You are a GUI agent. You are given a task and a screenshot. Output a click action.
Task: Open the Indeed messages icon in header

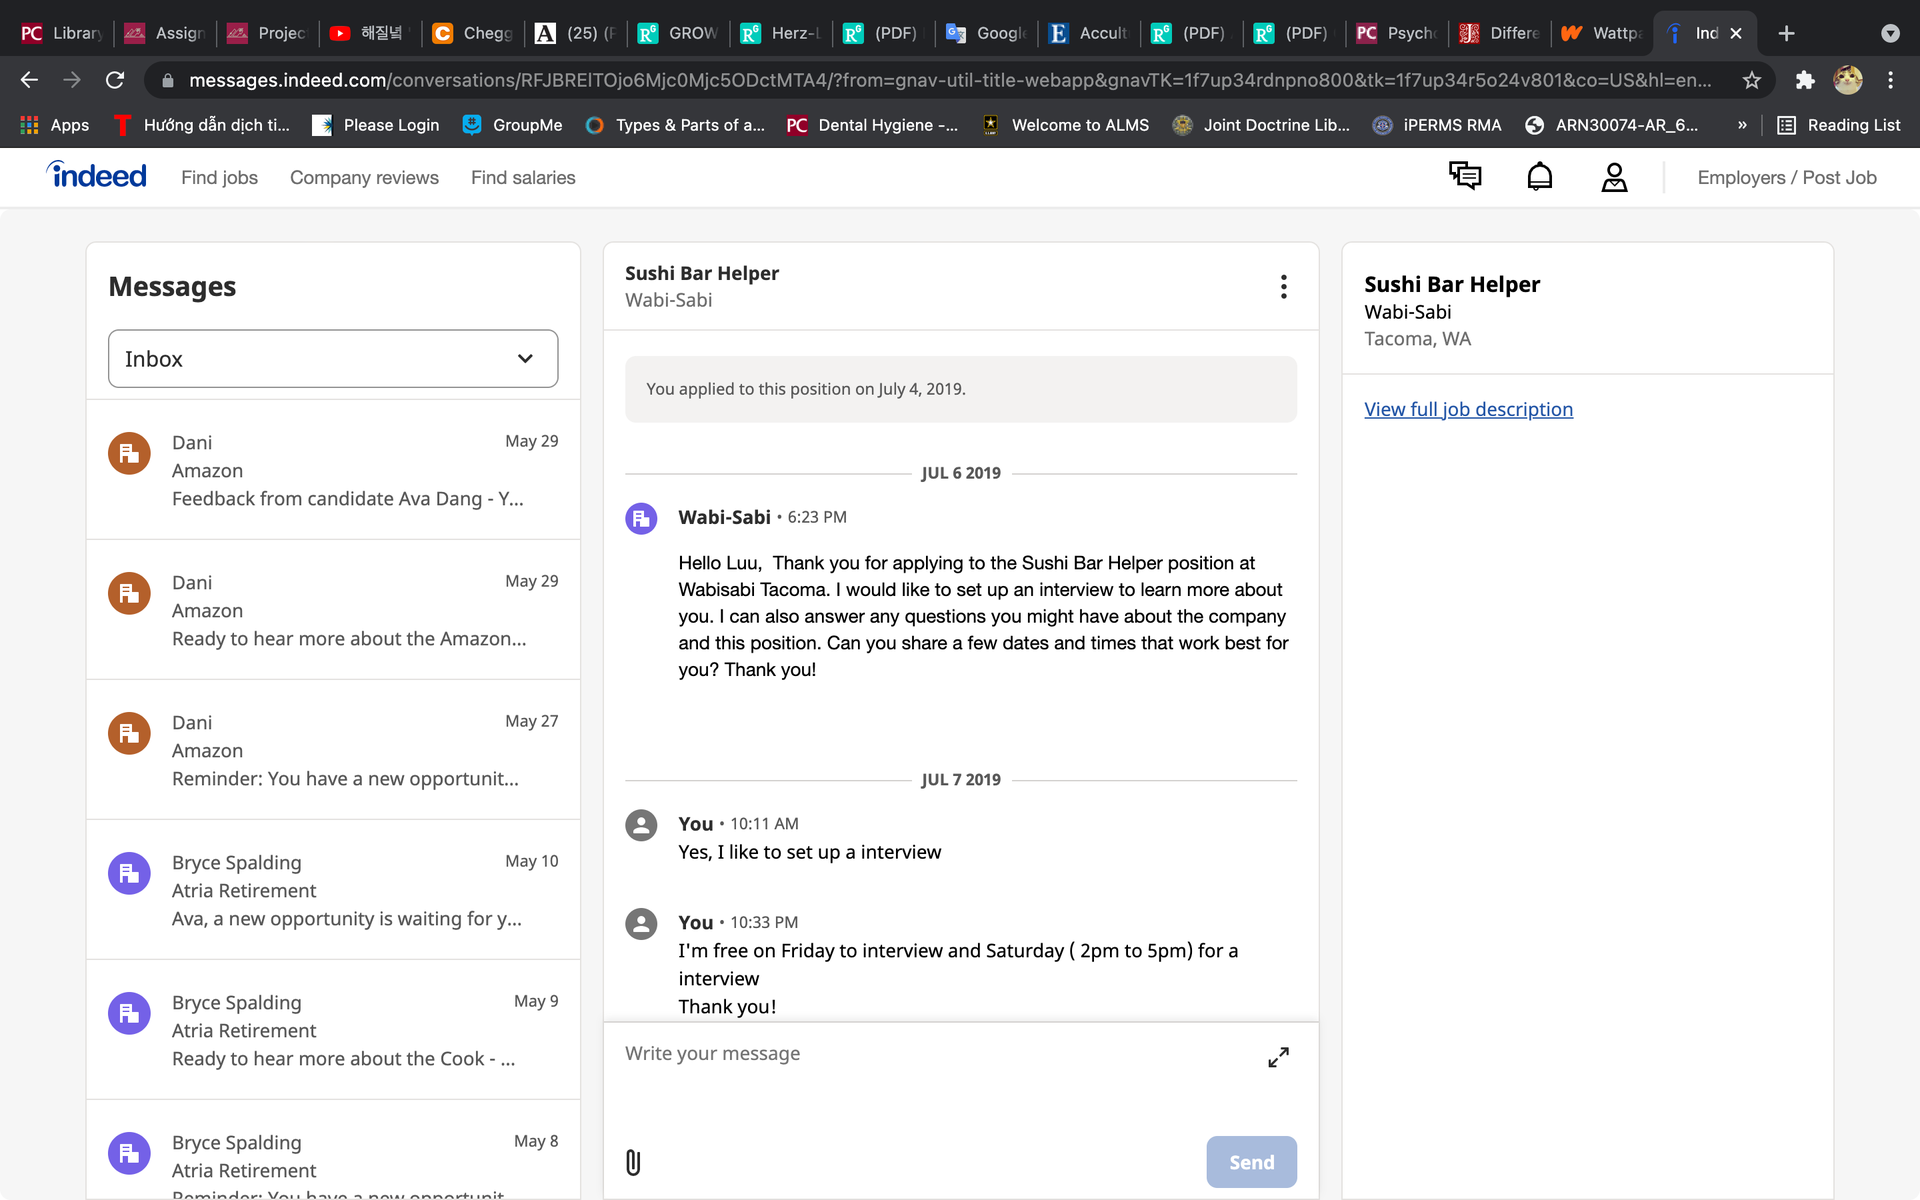click(x=1465, y=177)
